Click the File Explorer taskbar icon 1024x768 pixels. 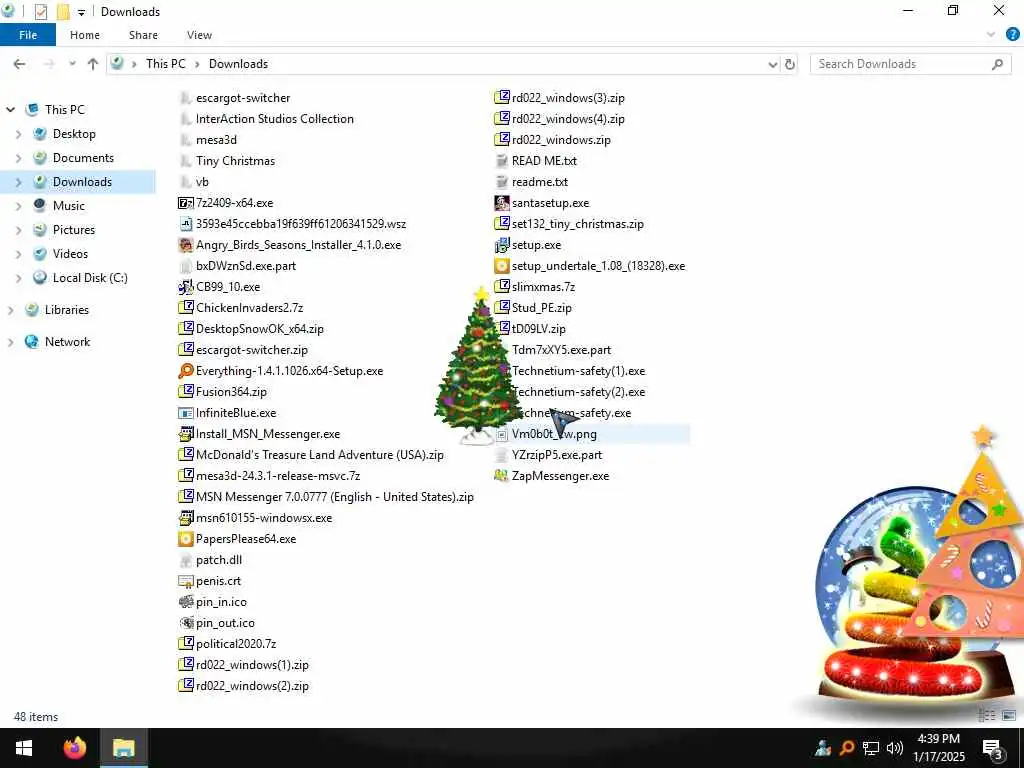point(123,748)
